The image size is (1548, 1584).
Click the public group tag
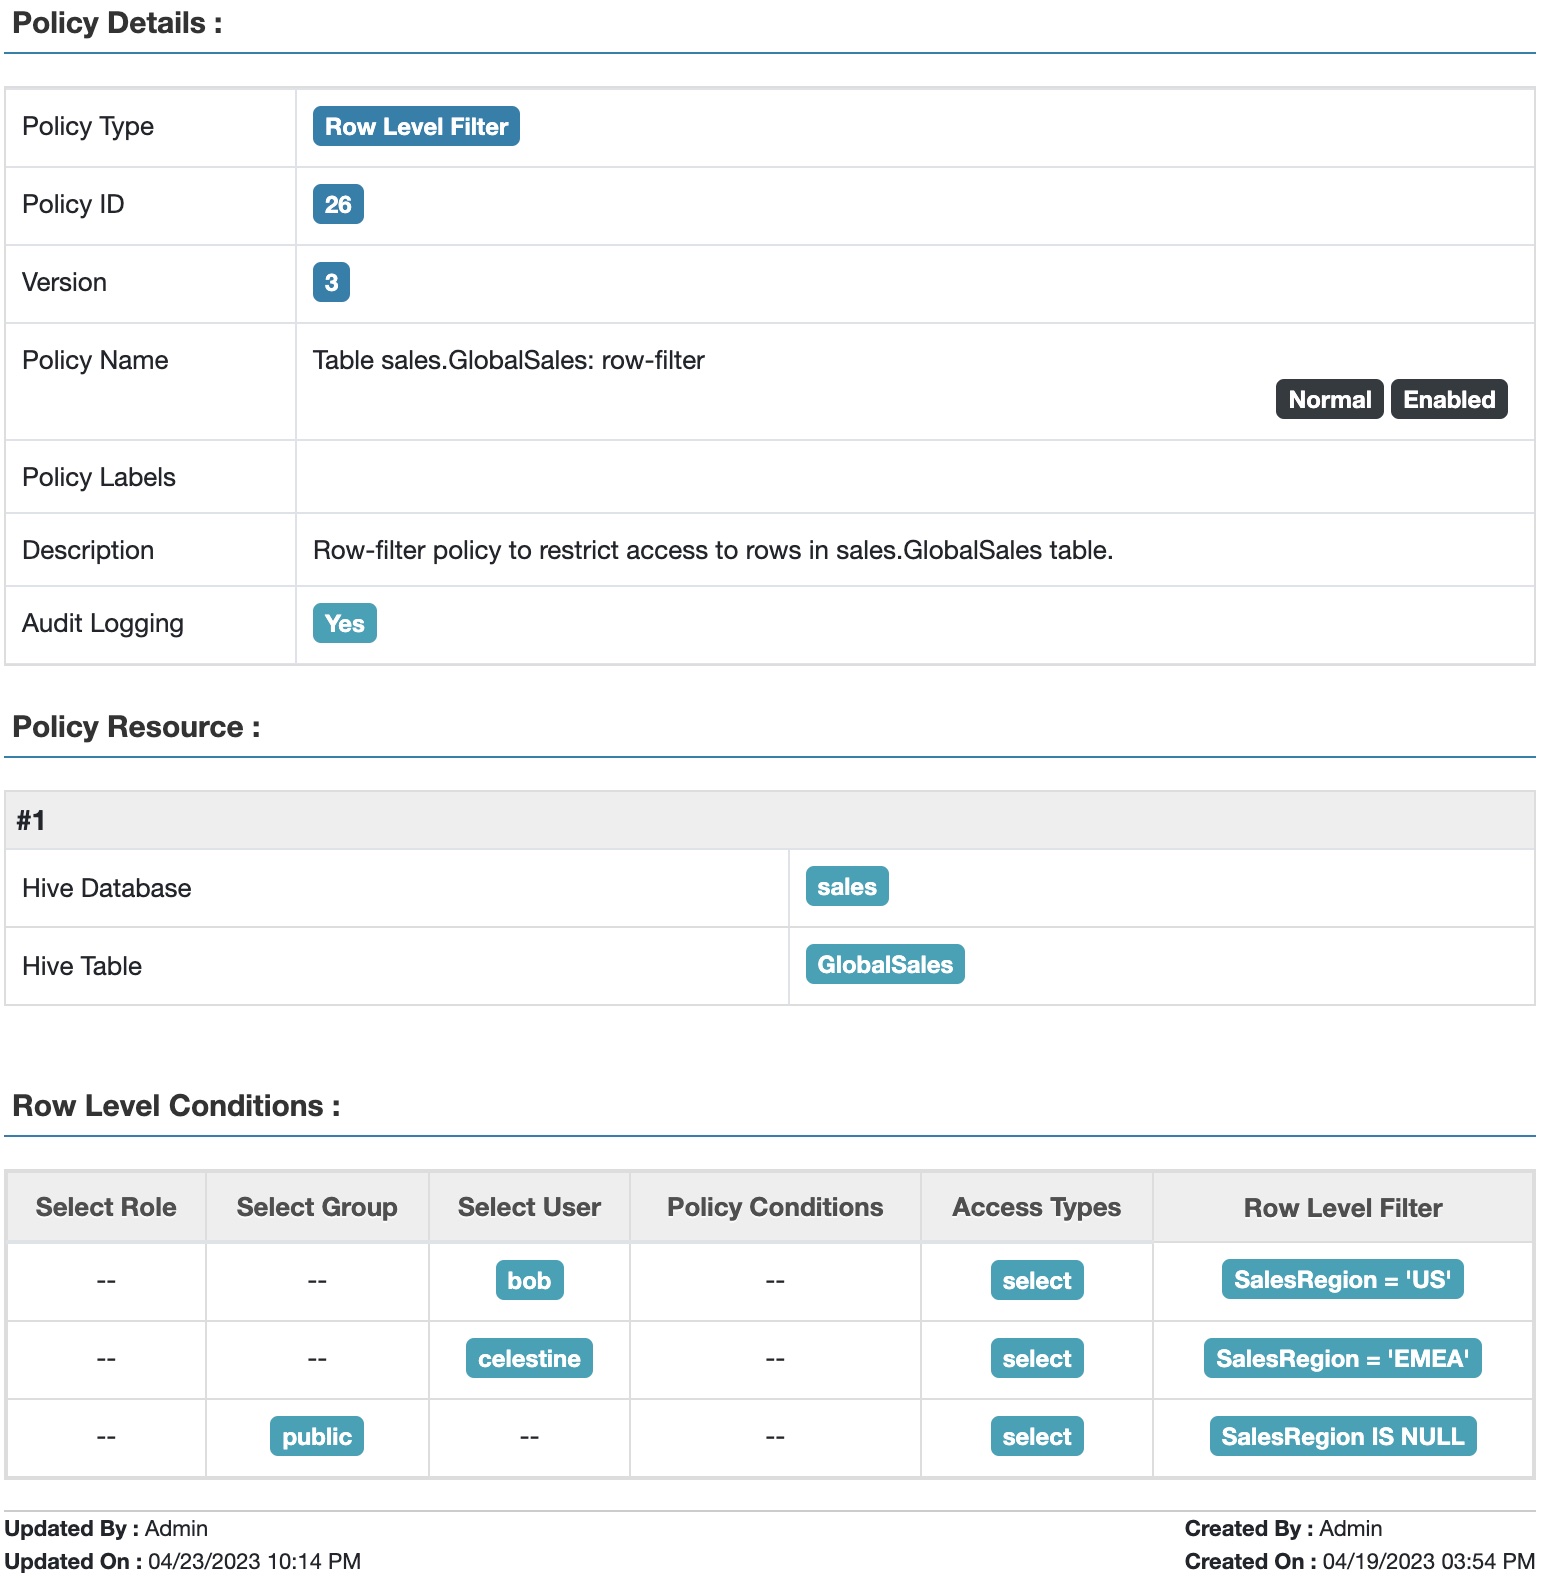[317, 1437]
